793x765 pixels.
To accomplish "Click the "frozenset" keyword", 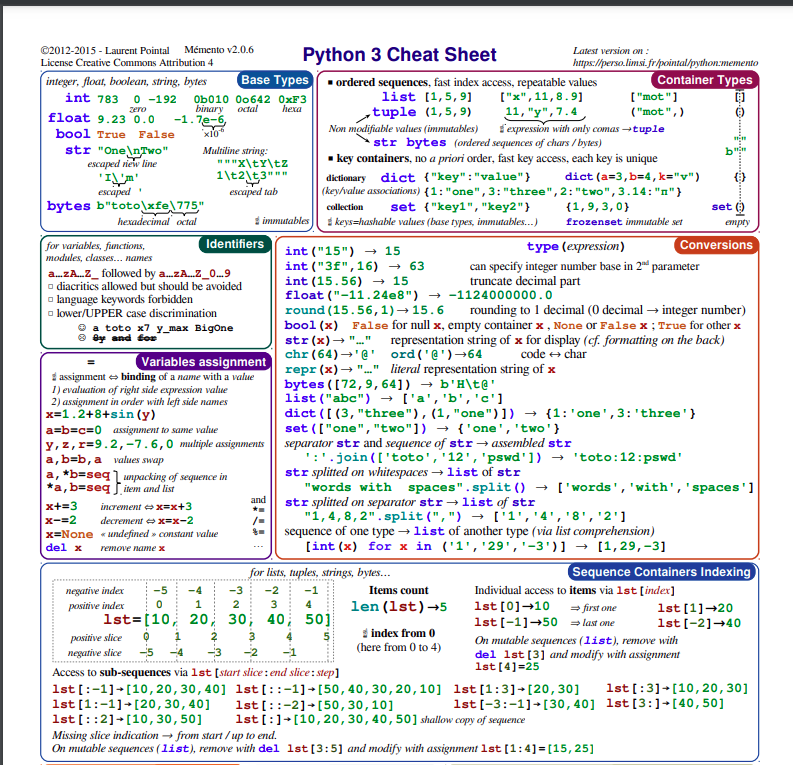I will pyautogui.click(x=594, y=221).
